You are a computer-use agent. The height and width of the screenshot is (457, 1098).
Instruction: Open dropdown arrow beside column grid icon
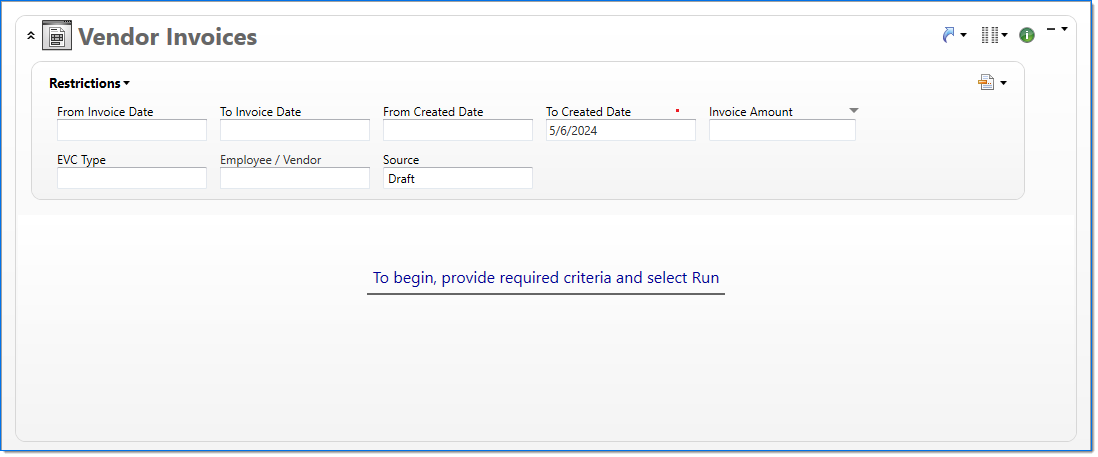coord(1005,36)
